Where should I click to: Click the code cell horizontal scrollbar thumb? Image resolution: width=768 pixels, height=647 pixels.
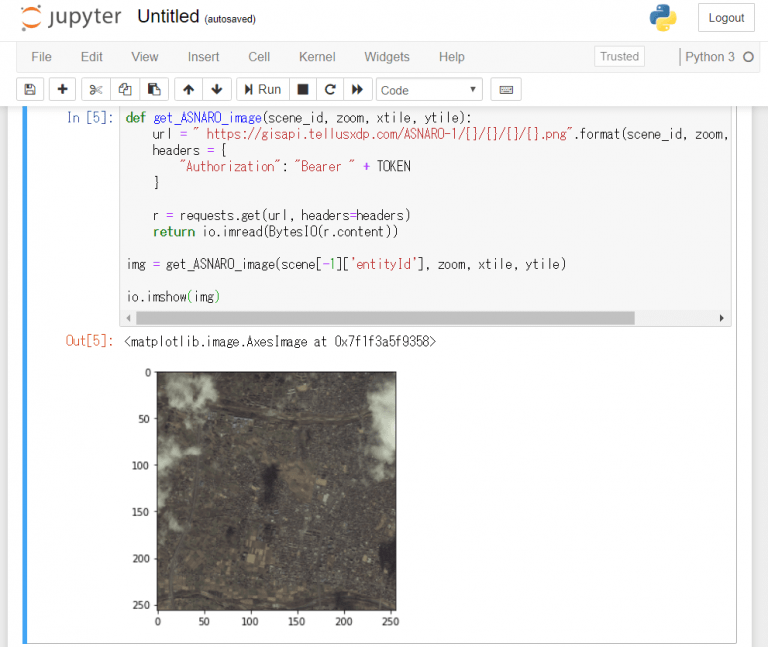point(385,318)
